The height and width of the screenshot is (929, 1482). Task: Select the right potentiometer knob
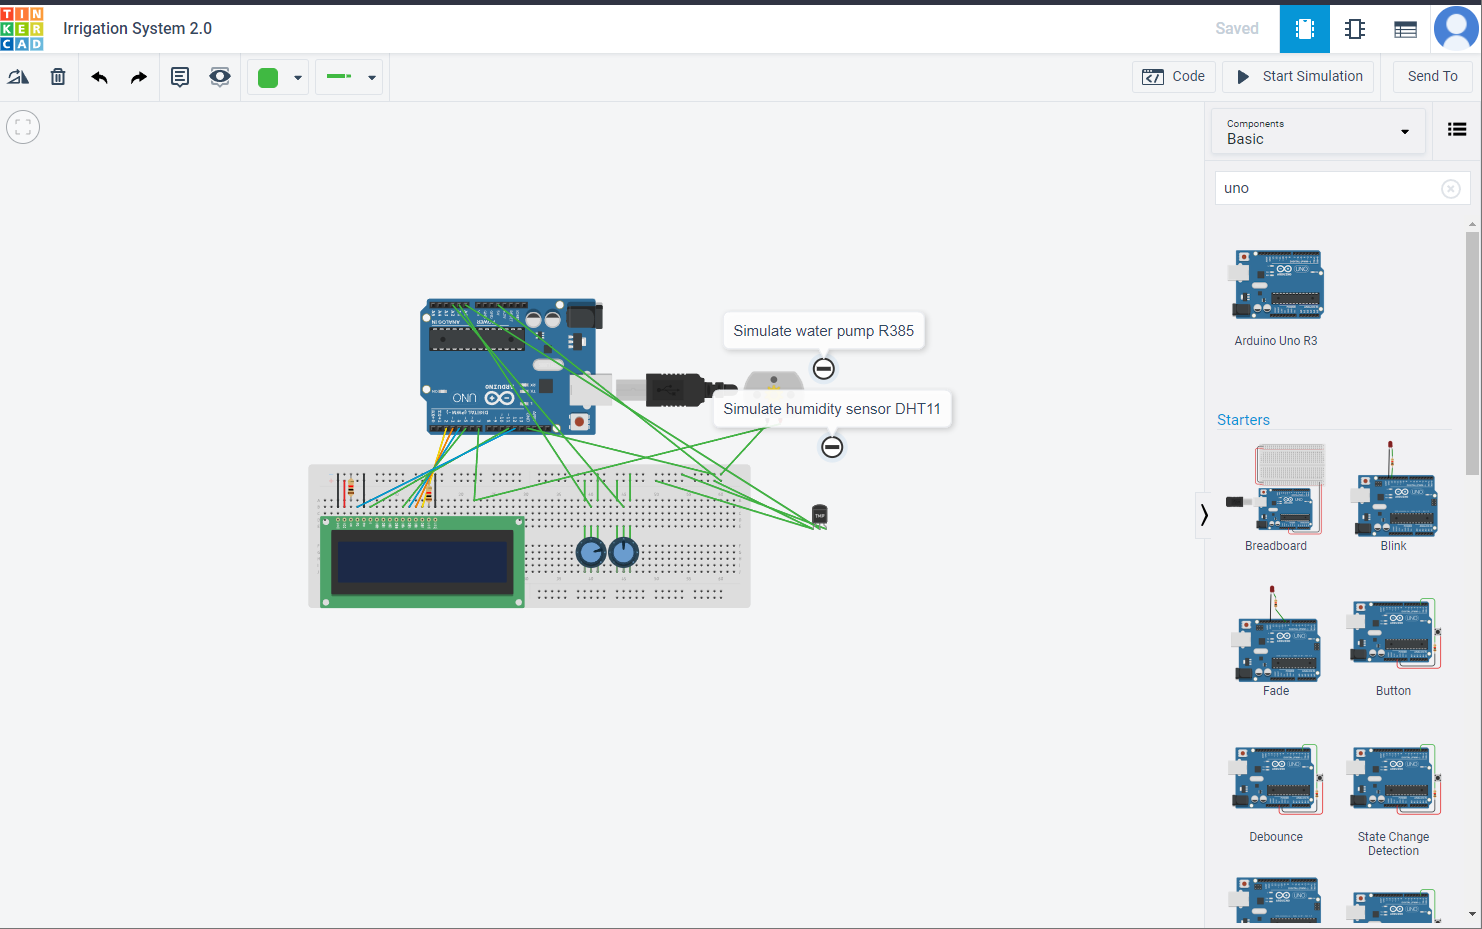click(x=623, y=552)
